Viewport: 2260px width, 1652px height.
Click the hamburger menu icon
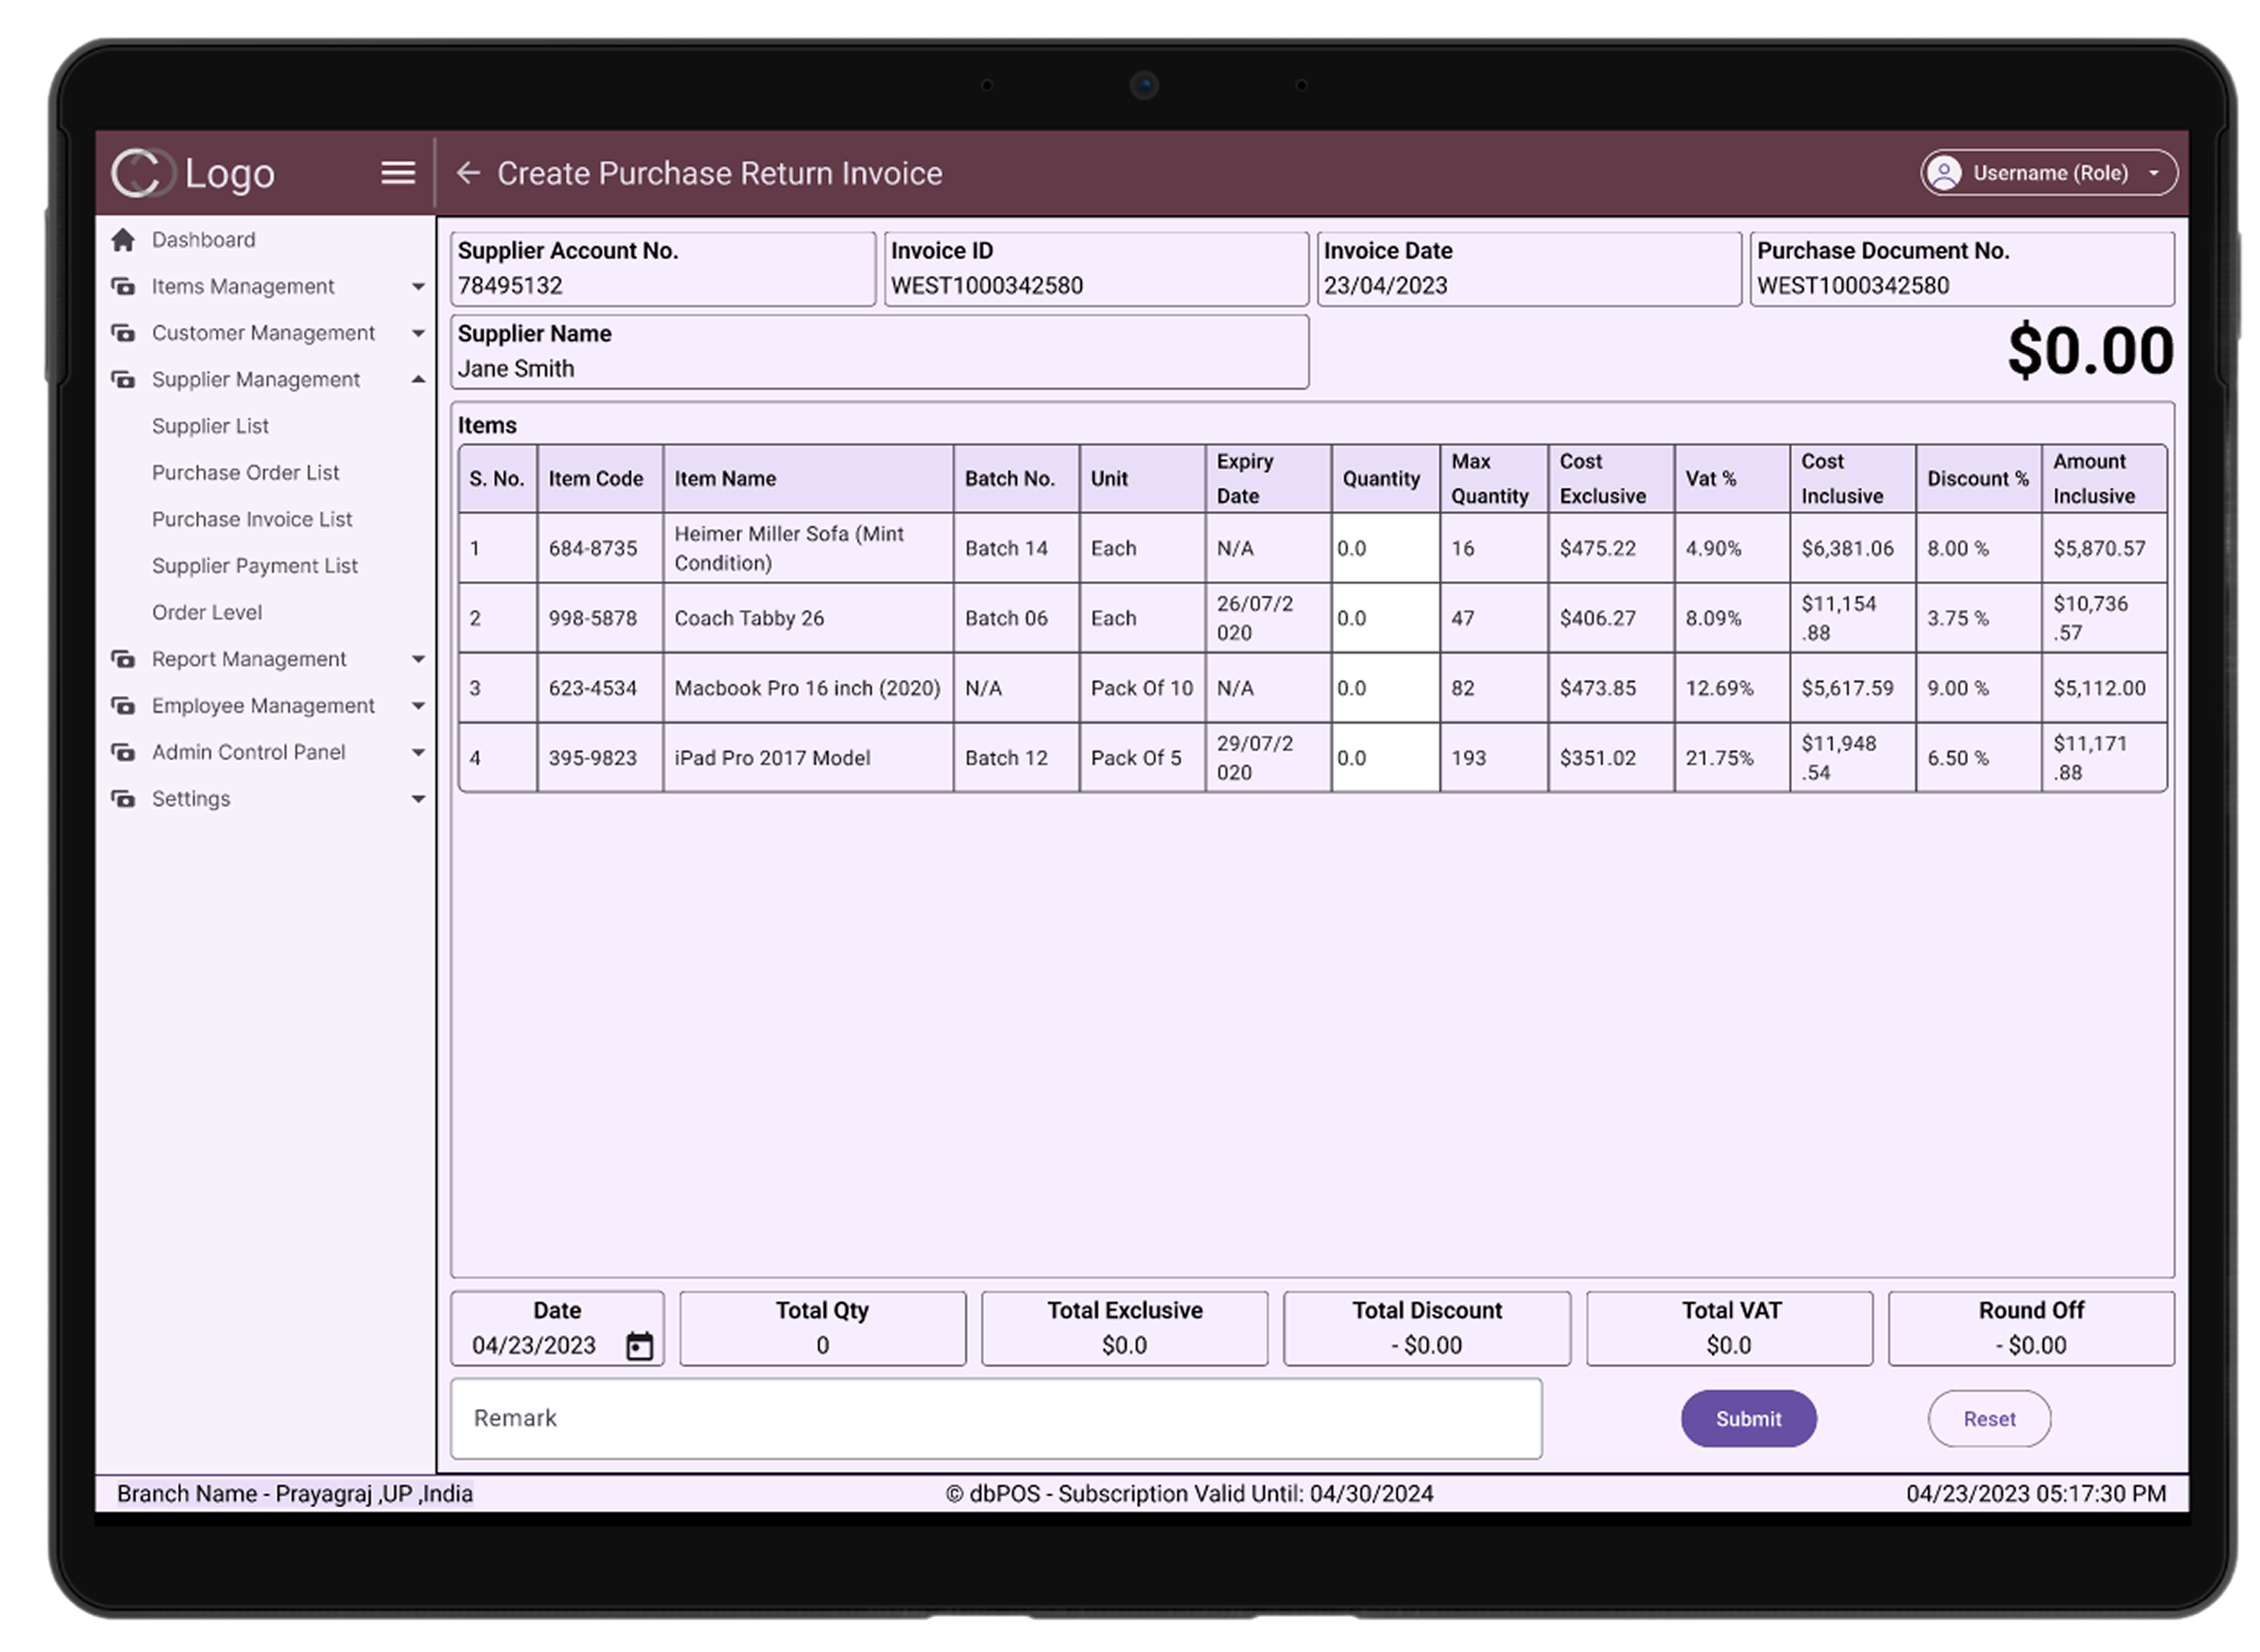click(398, 173)
